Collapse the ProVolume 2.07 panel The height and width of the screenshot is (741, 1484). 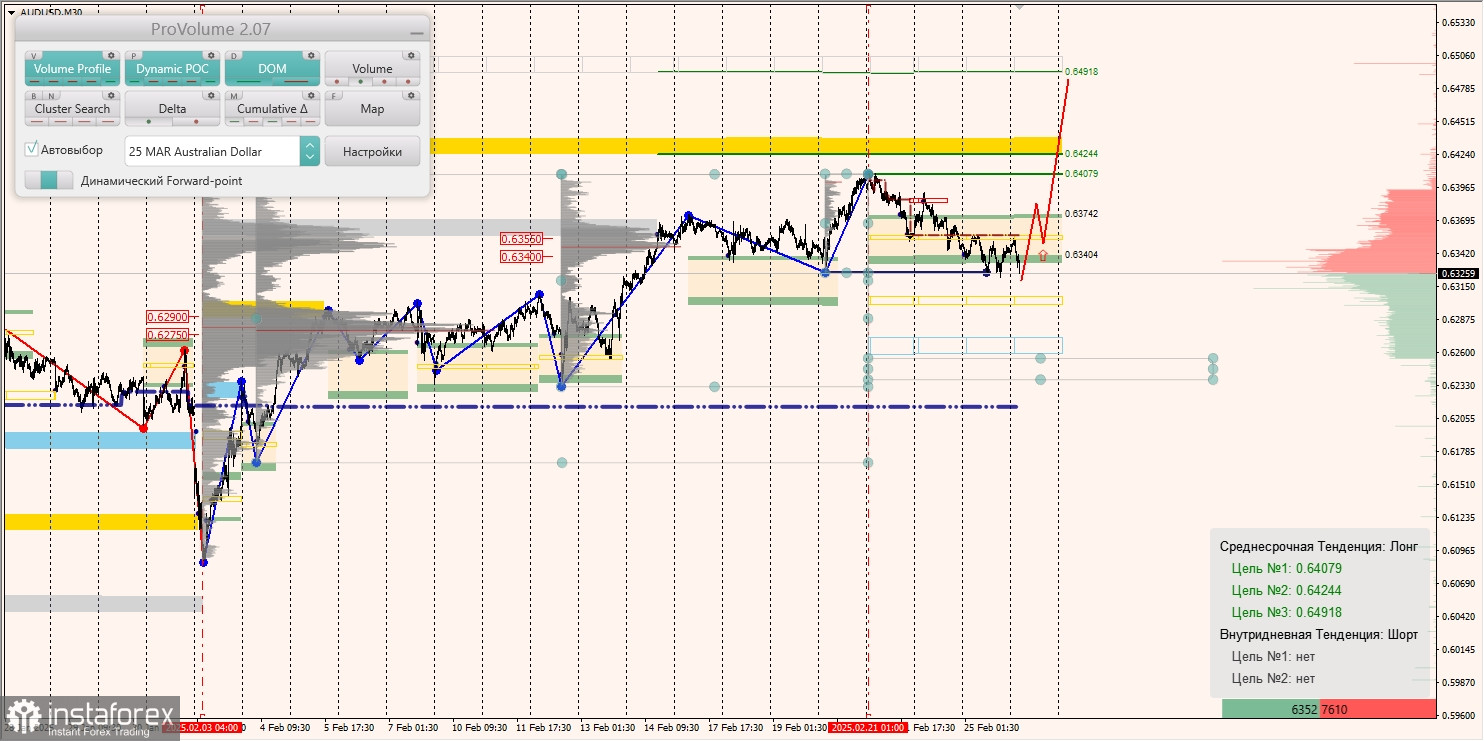tap(416, 31)
